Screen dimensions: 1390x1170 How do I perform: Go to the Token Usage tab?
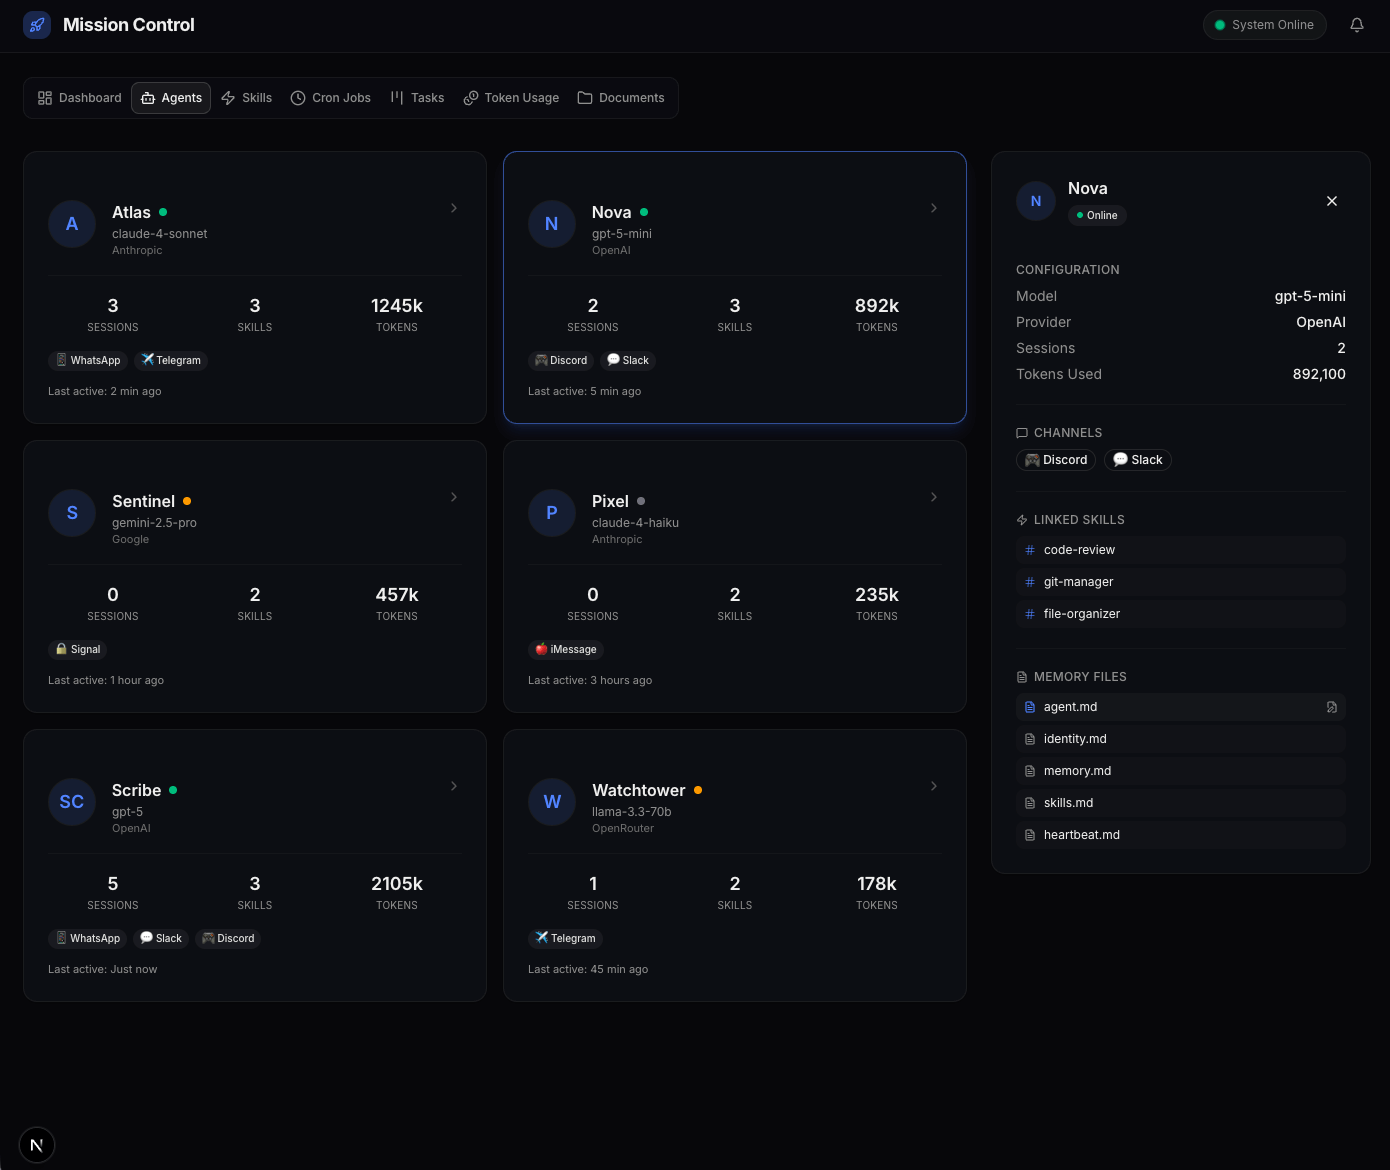[511, 98]
